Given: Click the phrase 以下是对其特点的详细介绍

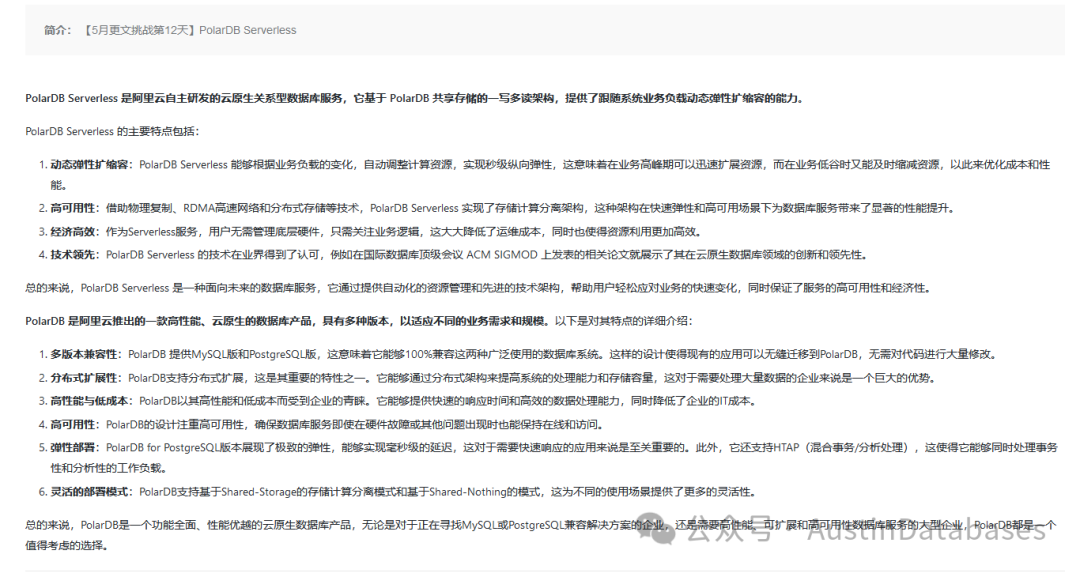Looking at the screenshot, I should [623, 321].
